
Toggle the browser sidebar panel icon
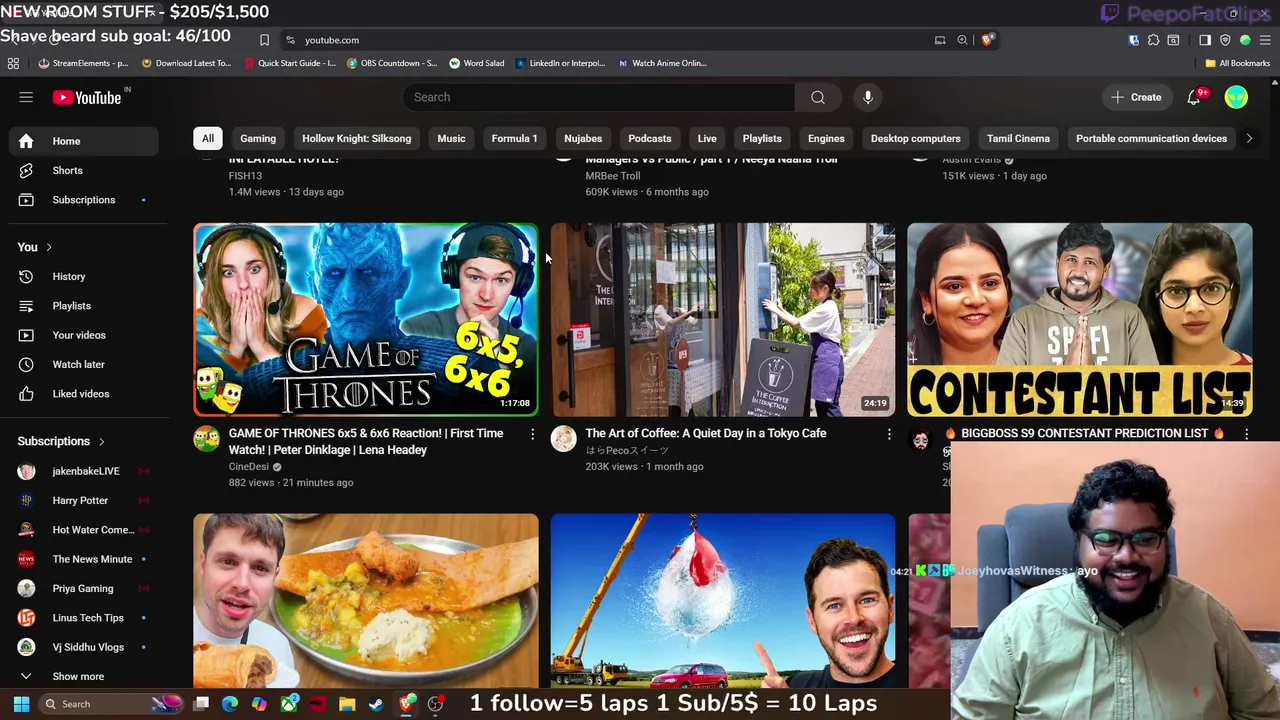tap(1204, 40)
